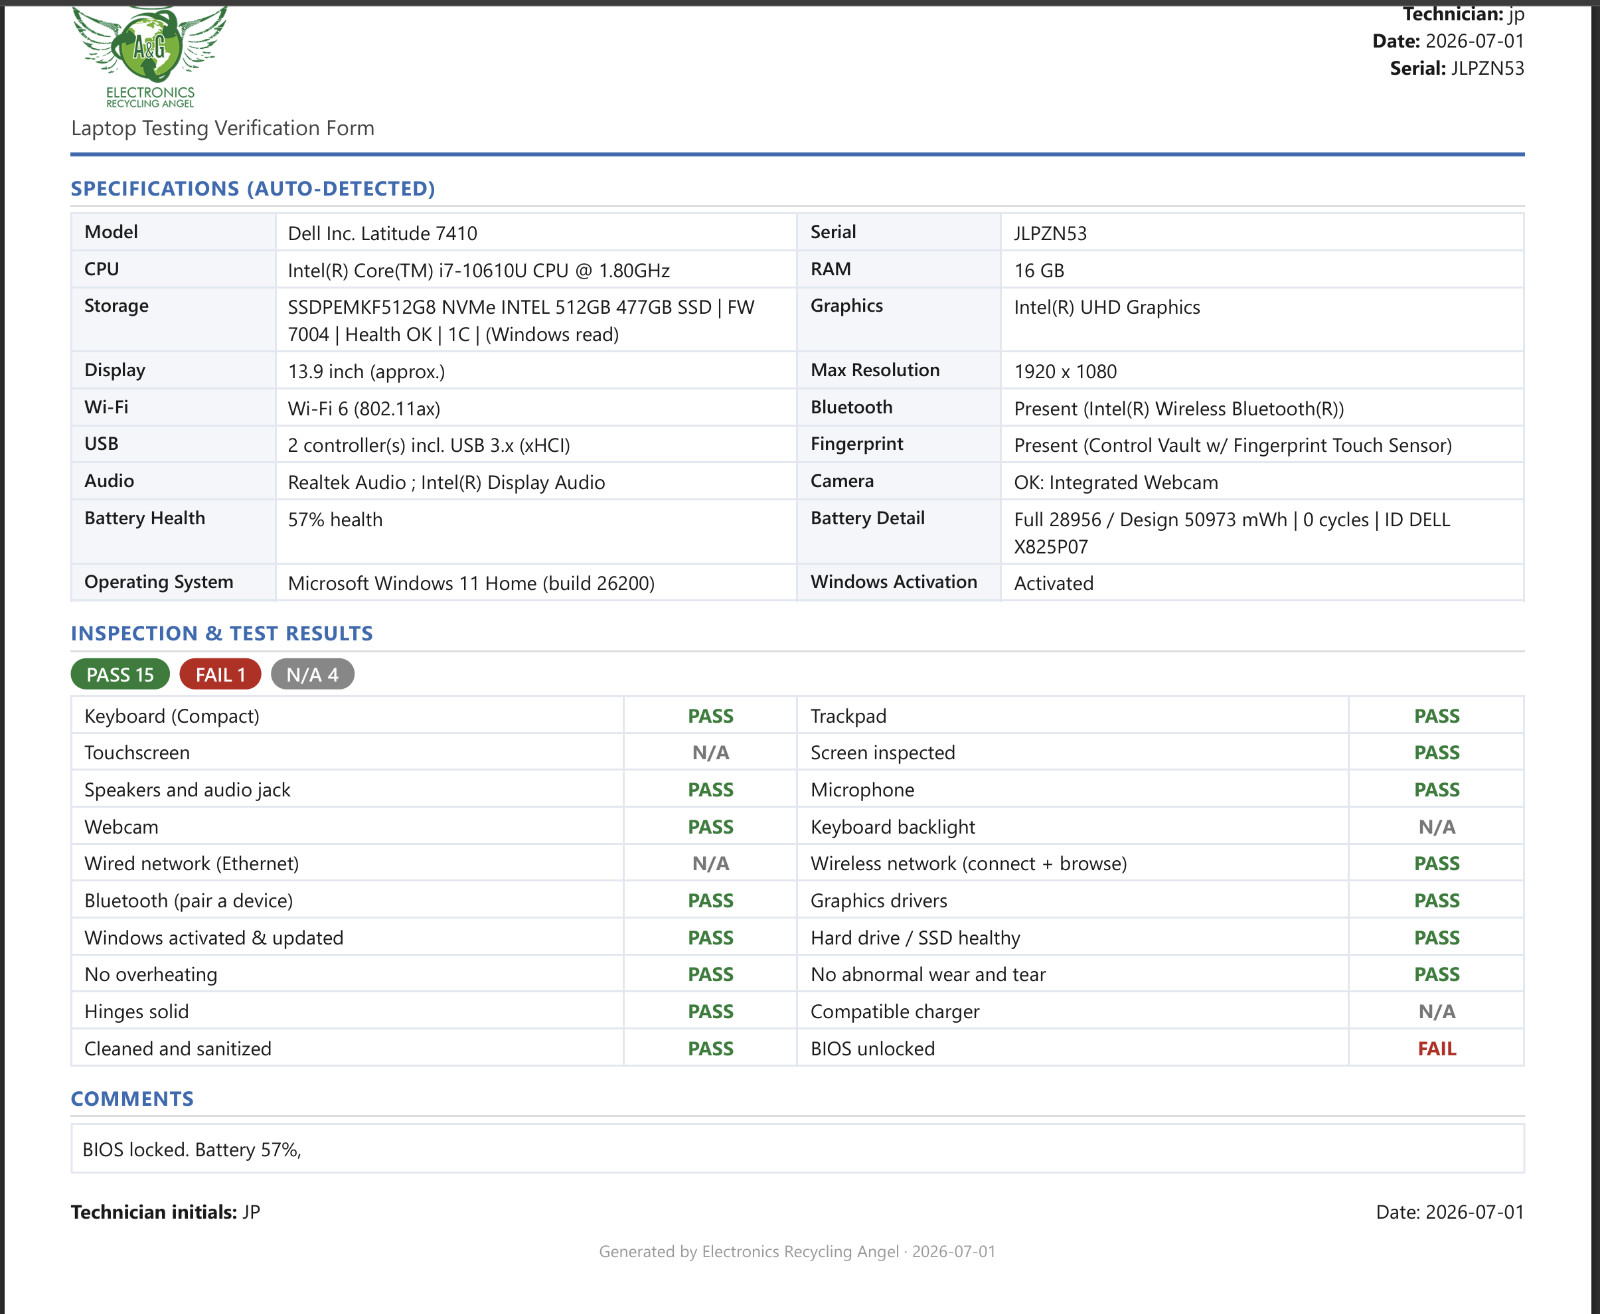Select the Windows Activation Activated value

[x=1053, y=583]
